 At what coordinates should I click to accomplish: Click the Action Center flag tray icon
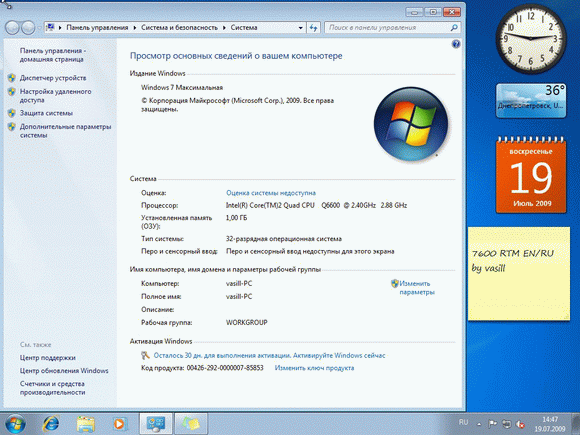(492, 424)
